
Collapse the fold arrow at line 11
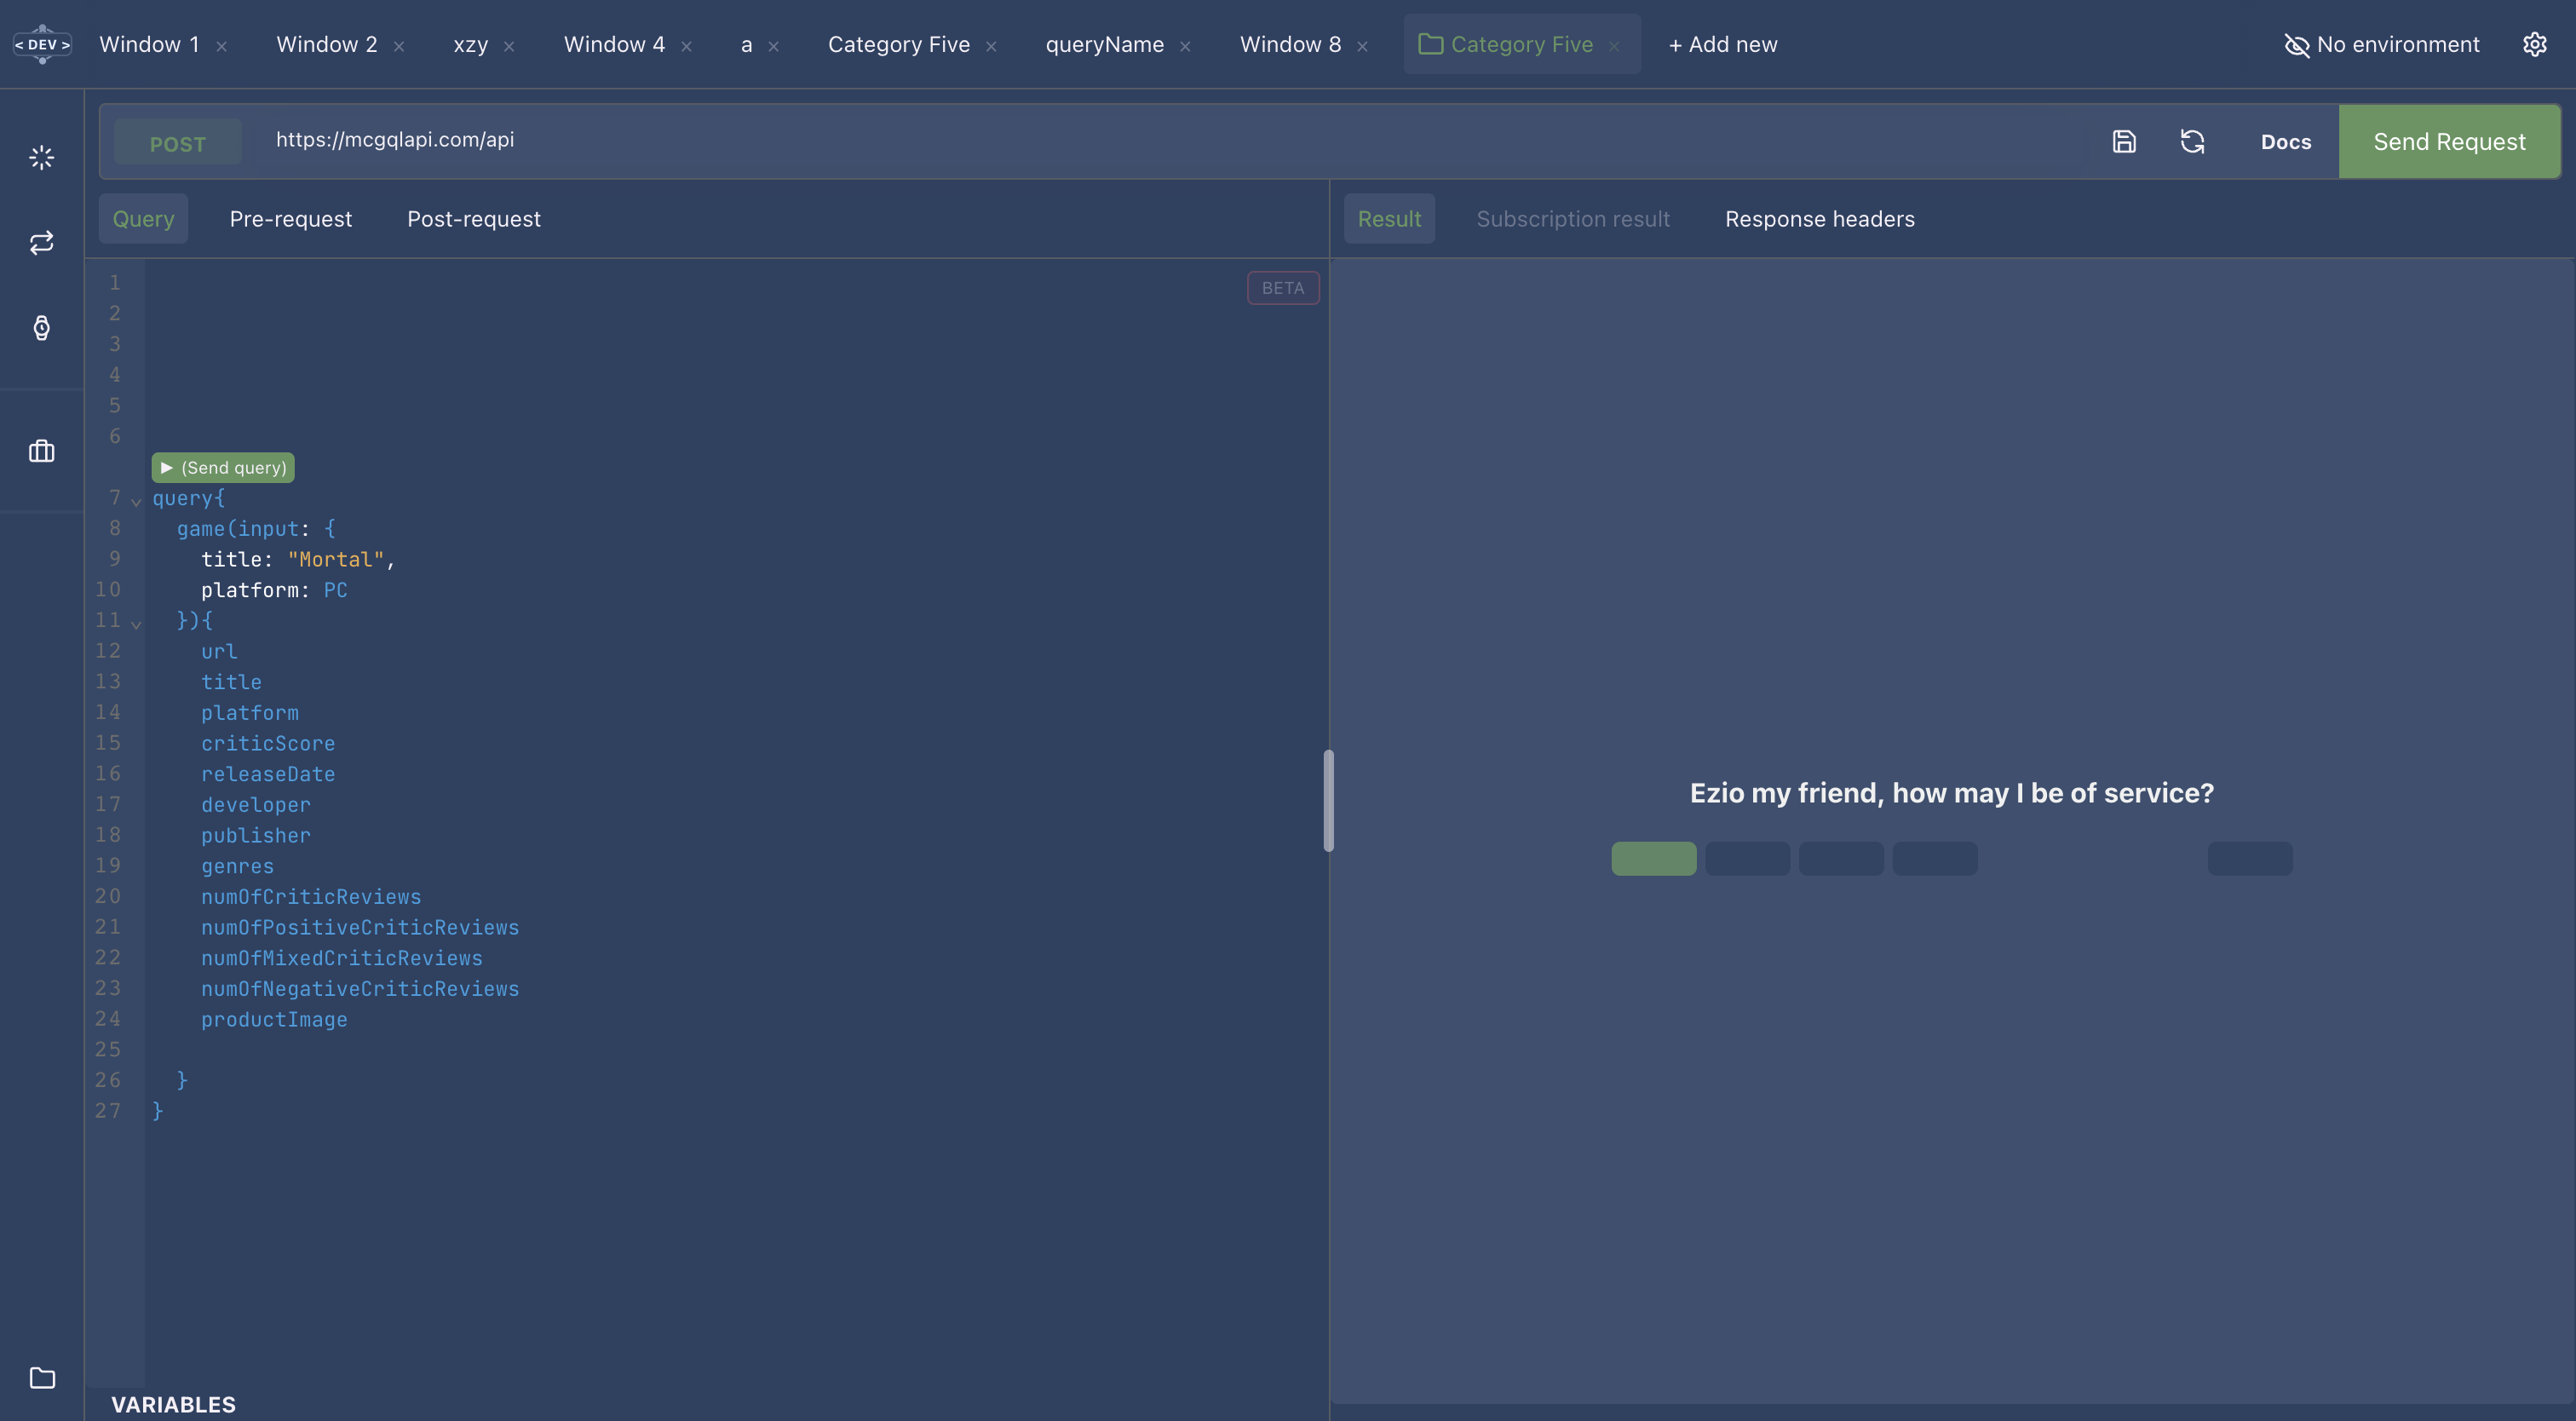[136, 624]
